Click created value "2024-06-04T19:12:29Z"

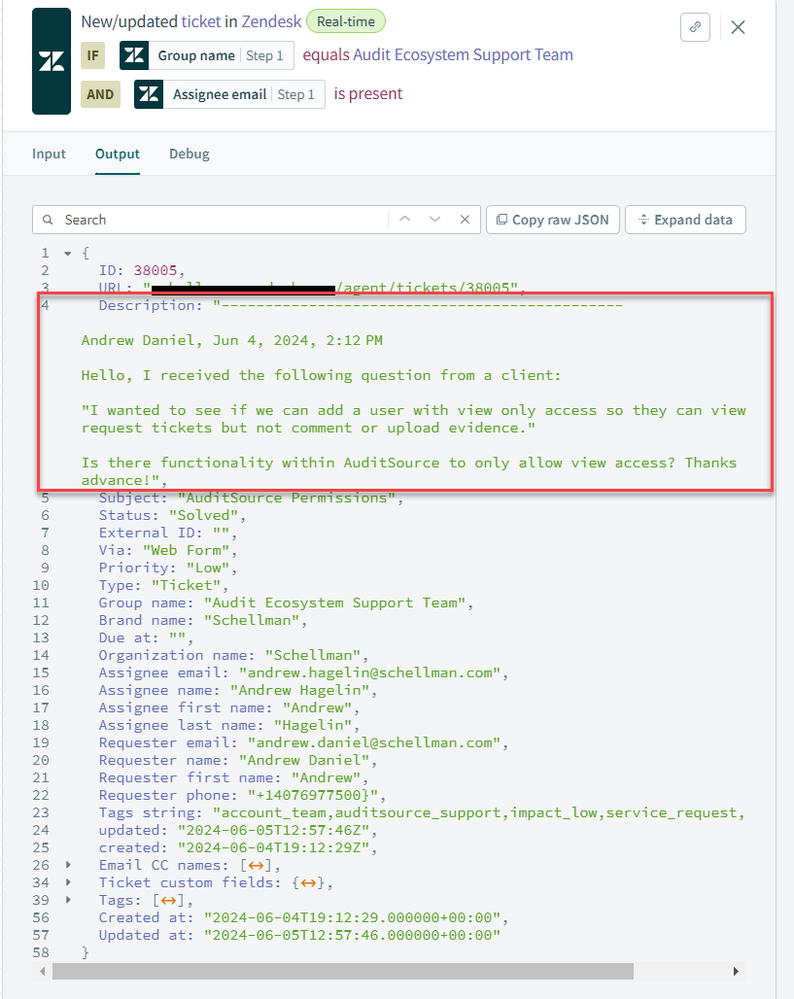coord(273,847)
